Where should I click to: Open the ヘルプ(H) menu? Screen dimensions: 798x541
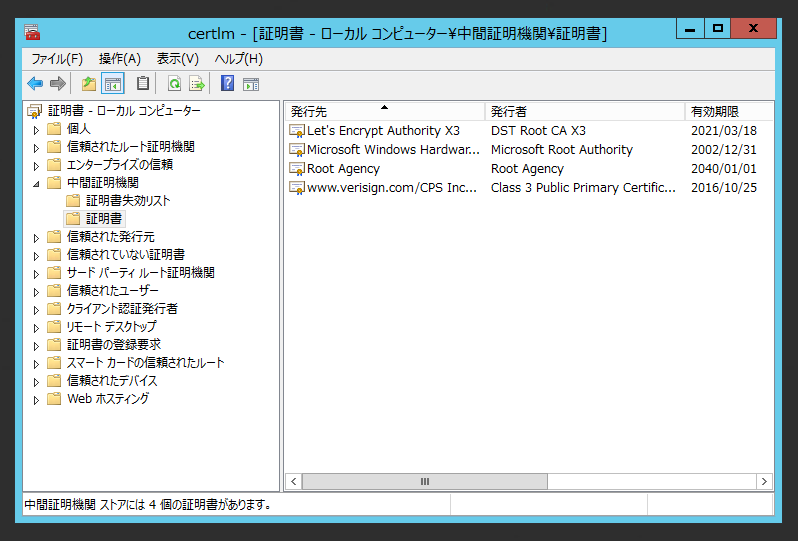(x=238, y=59)
